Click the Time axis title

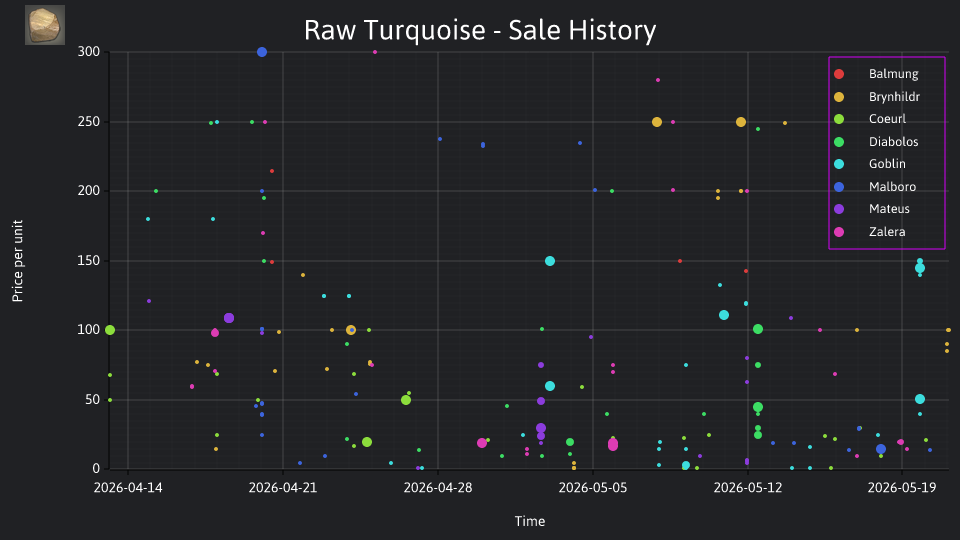pyautogui.click(x=530, y=522)
